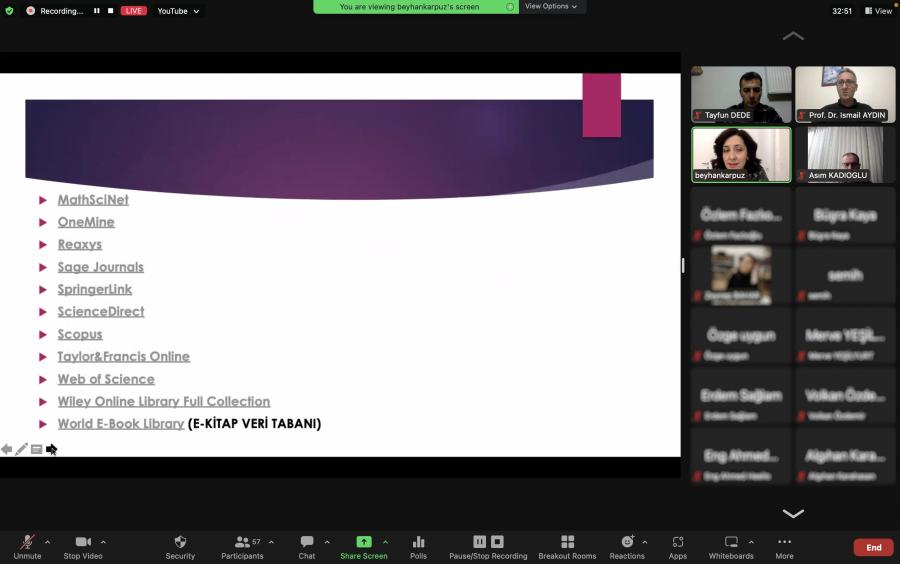Expand Participants options arrow

pos(271,542)
